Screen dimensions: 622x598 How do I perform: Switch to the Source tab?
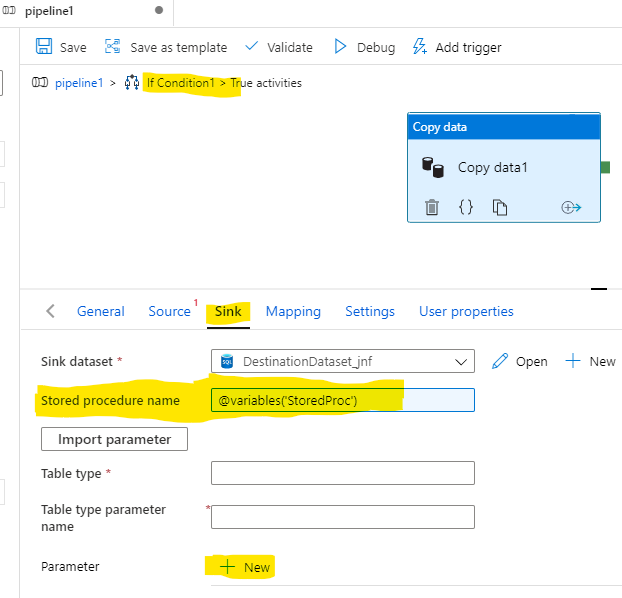(169, 311)
